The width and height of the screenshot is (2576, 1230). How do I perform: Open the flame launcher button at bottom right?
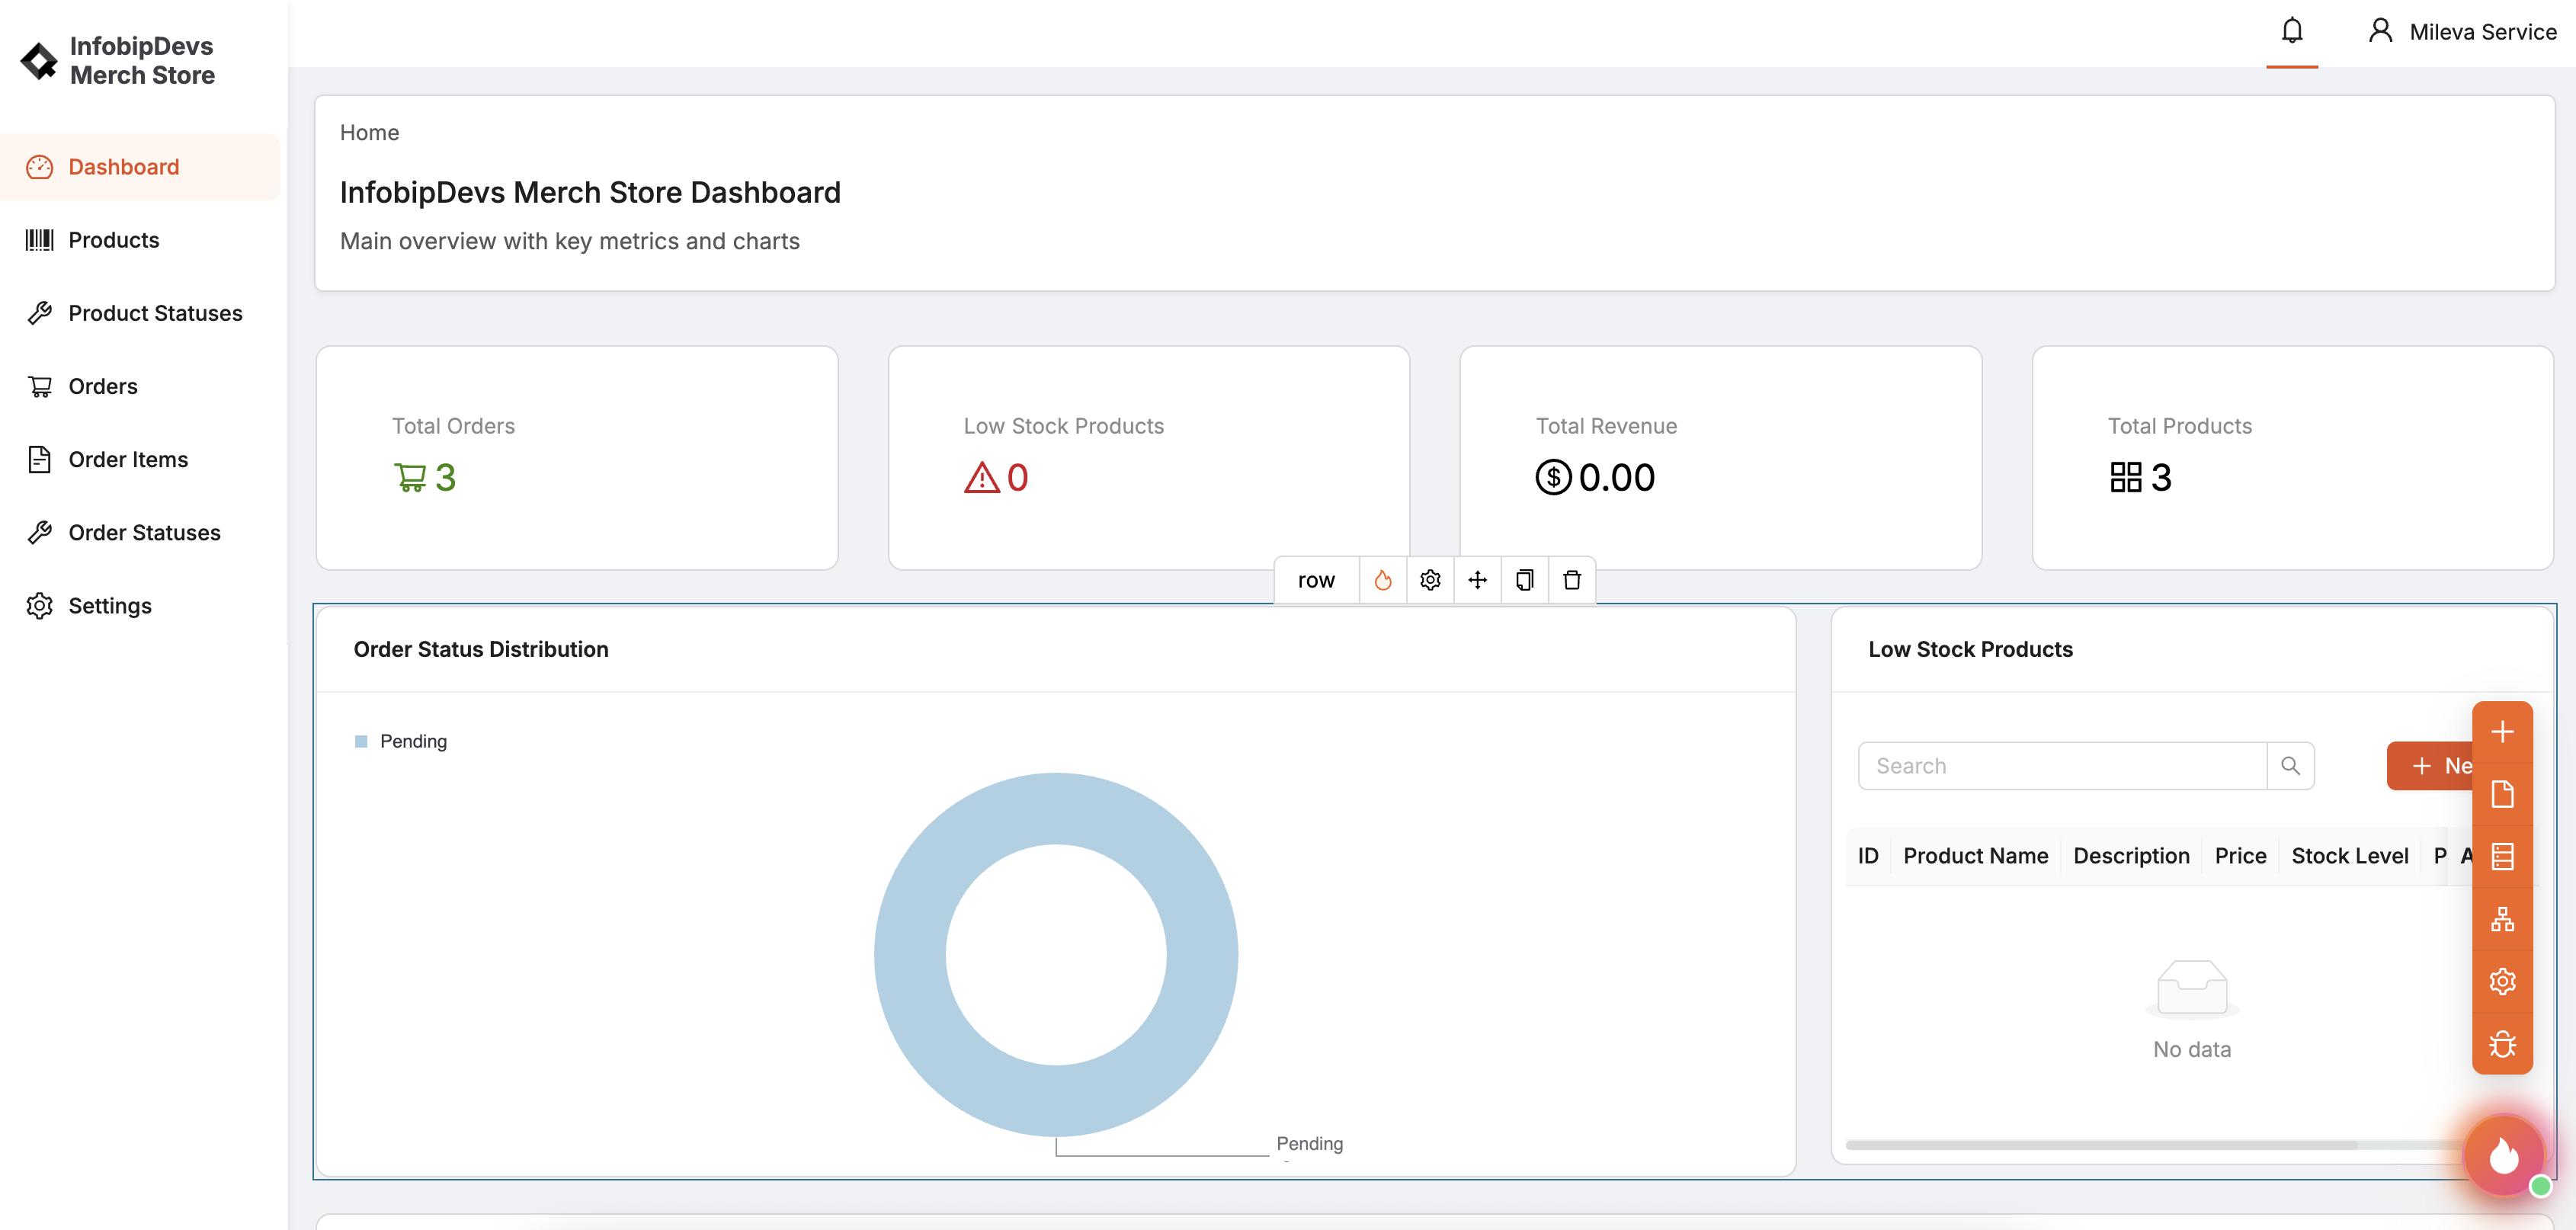point(2504,1155)
